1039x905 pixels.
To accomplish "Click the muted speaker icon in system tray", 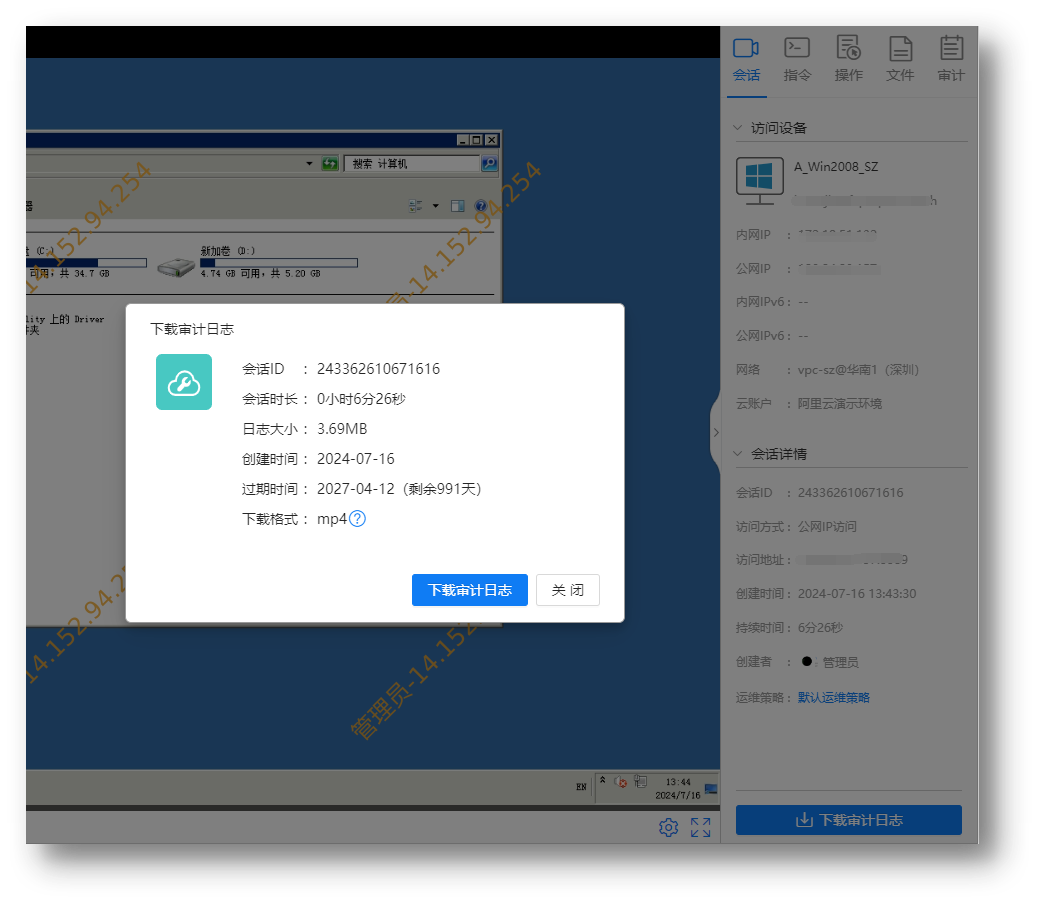I will tap(620, 782).
